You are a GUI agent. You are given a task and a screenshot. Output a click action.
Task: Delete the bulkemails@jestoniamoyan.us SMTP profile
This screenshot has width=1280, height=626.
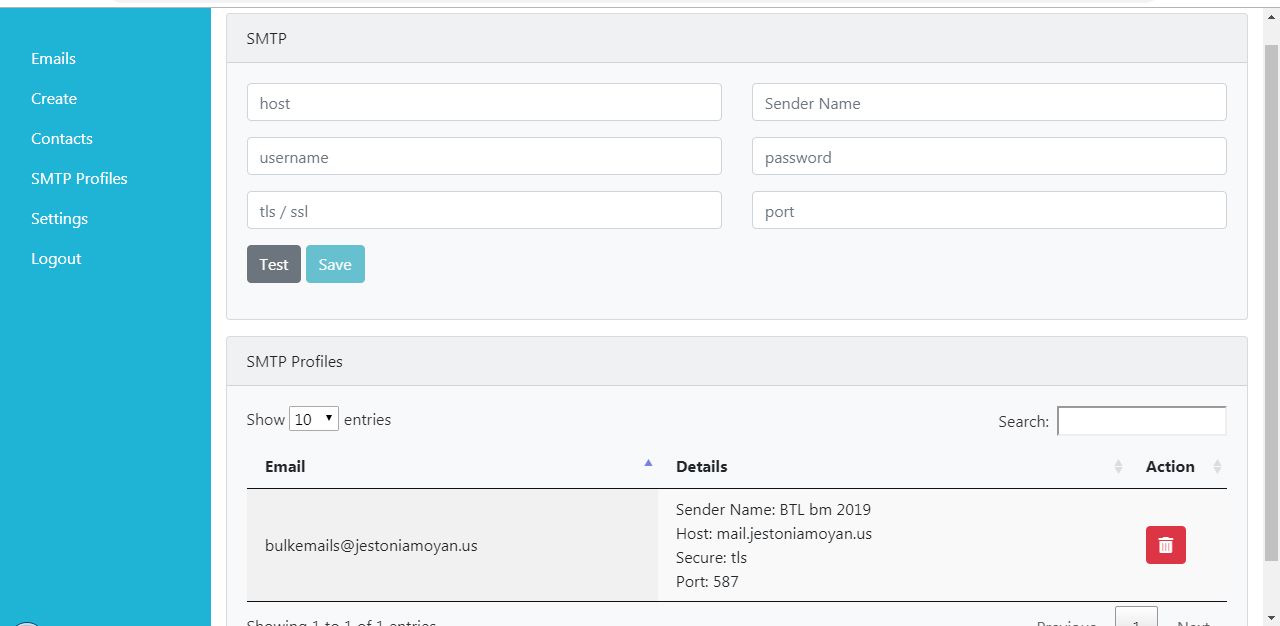(1165, 545)
